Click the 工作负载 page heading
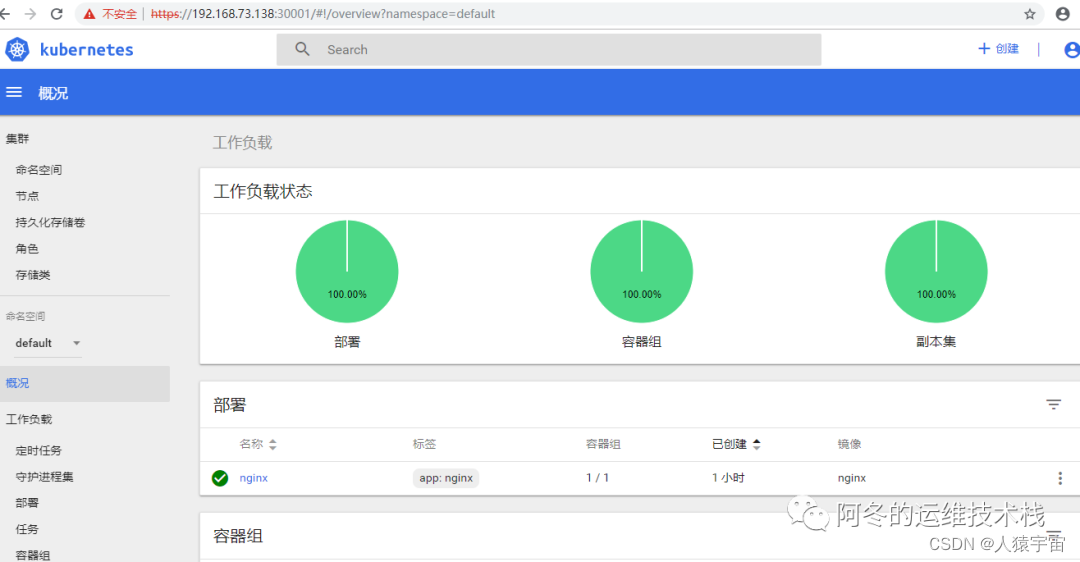This screenshot has width=1080, height=562. [242, 143]
